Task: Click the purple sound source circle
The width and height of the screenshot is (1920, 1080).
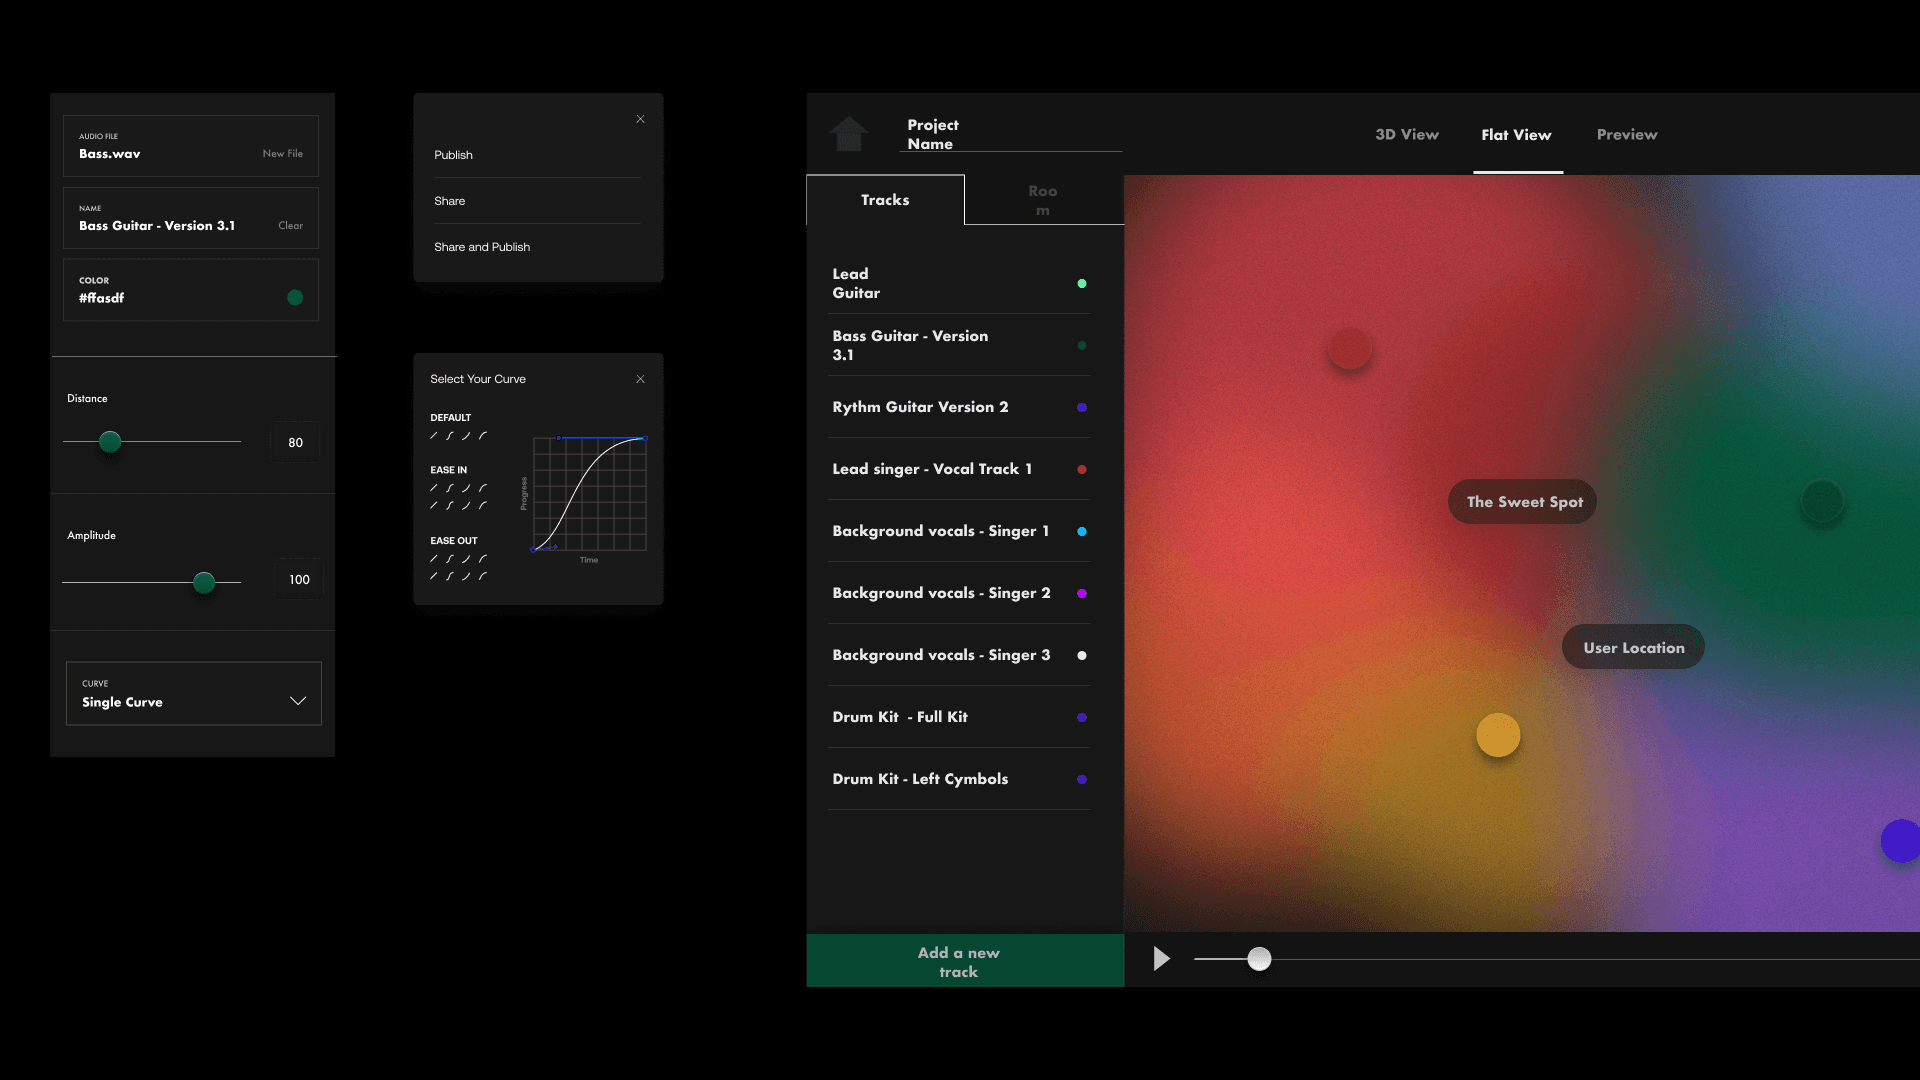Action: click(x=1900, y=840)
